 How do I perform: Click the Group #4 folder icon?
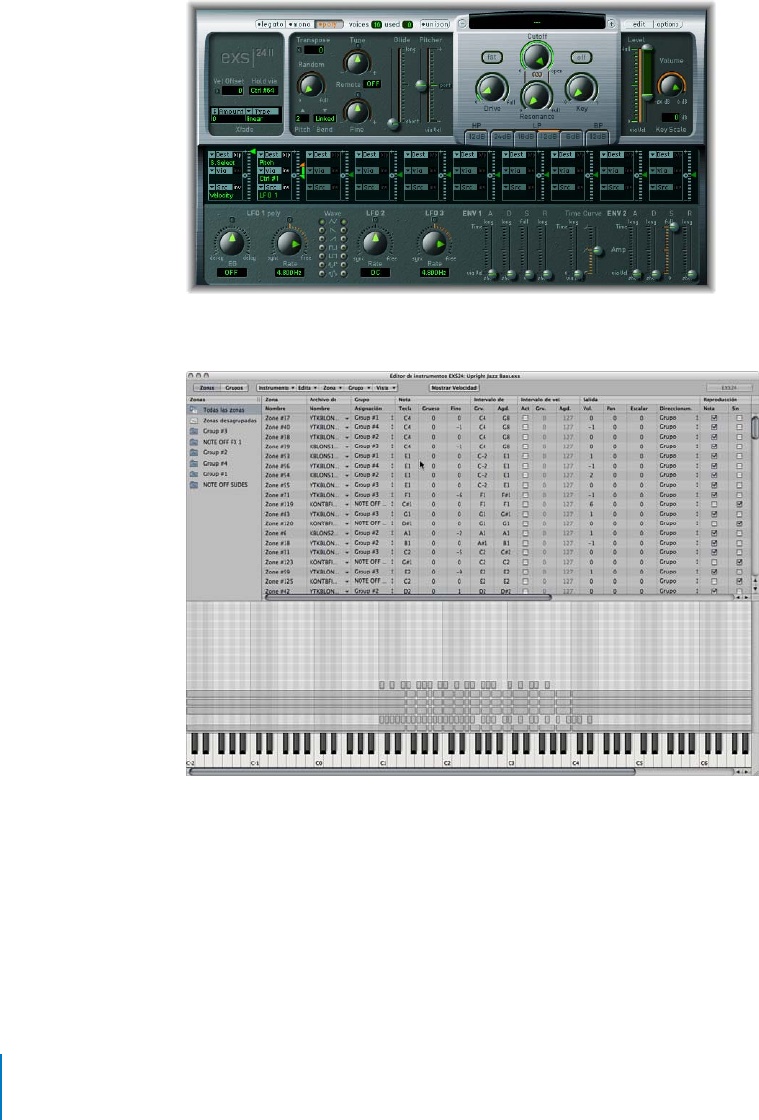coord(194,464)
